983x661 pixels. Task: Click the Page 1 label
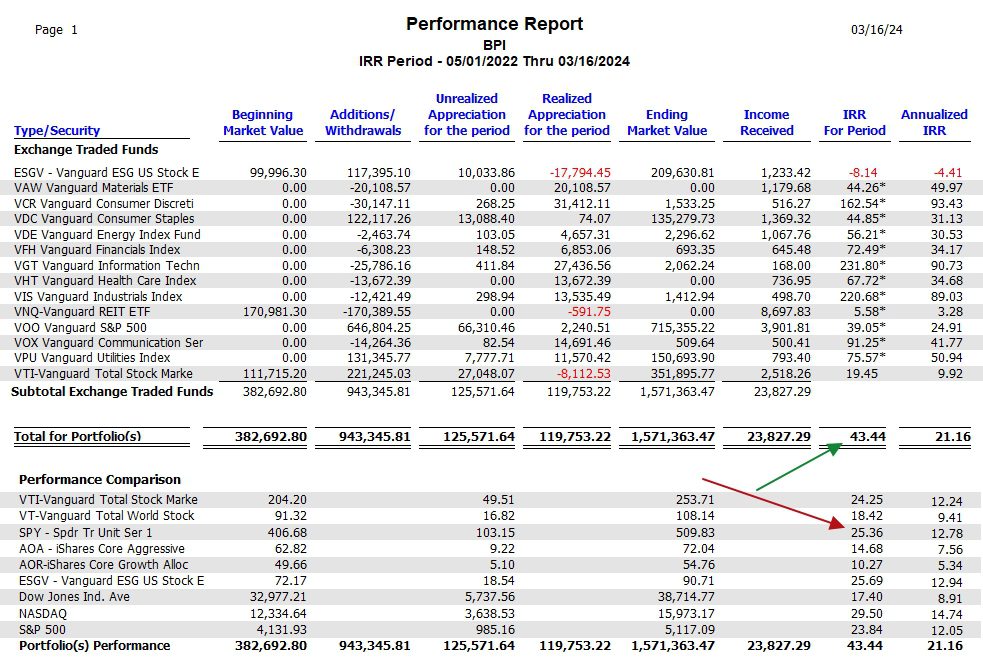click(x=56, y=29)
